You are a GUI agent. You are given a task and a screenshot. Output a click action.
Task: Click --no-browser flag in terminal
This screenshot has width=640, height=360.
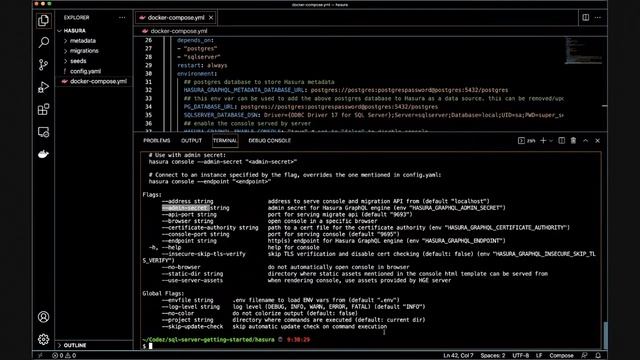(x=181, y=267)
